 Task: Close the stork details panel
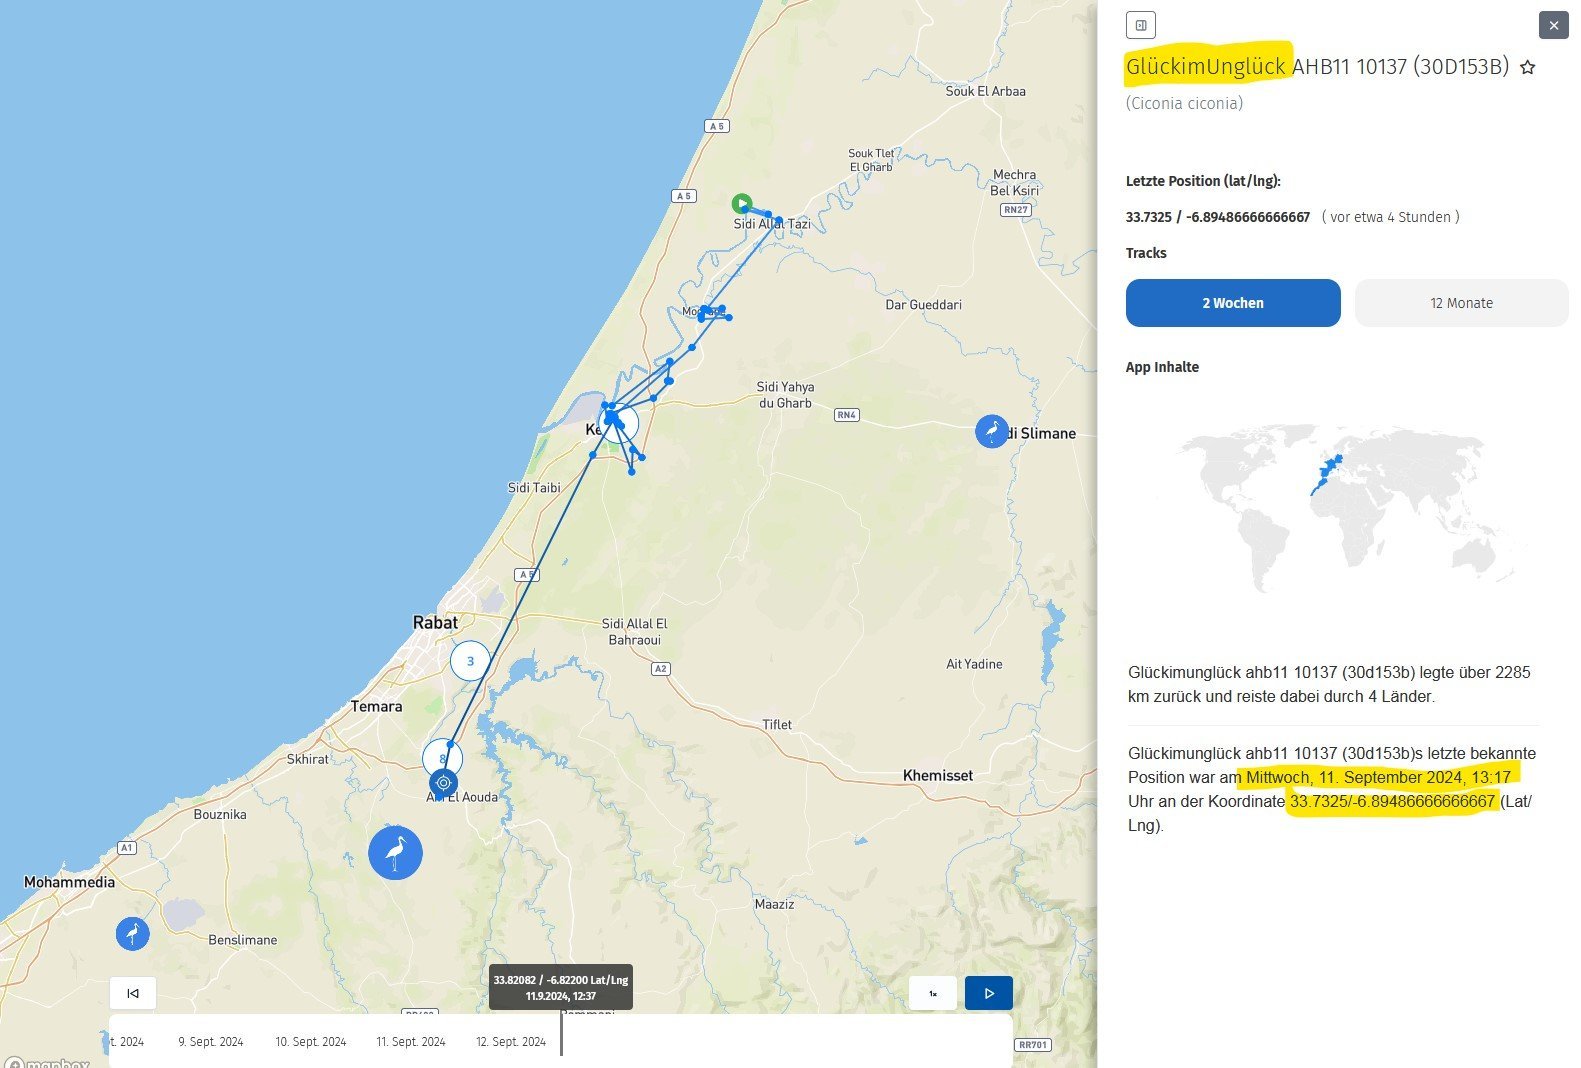(x=1553, y=26)
